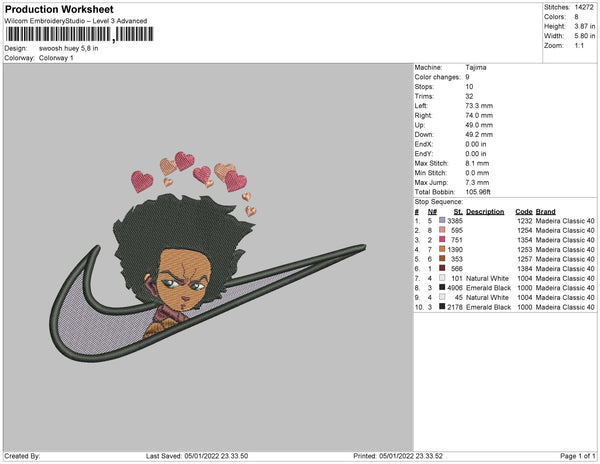Click the zoom value '1:1'
Image resolution: width=600 pixels, height=464 pixels.
point(579,46)
